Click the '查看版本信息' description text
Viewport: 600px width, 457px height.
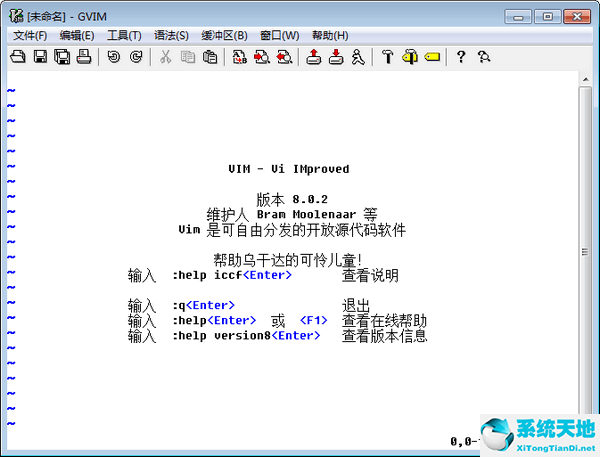tap(384, 336)
